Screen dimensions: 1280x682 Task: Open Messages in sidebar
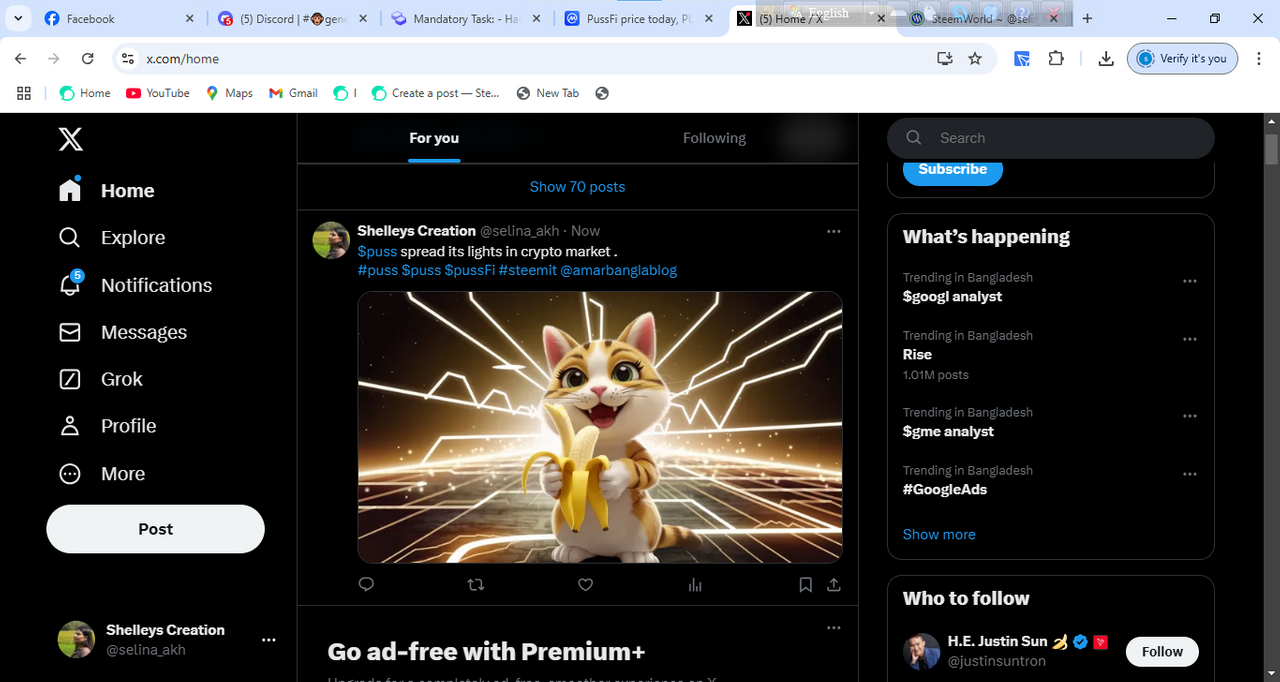(x=122, y=332)
